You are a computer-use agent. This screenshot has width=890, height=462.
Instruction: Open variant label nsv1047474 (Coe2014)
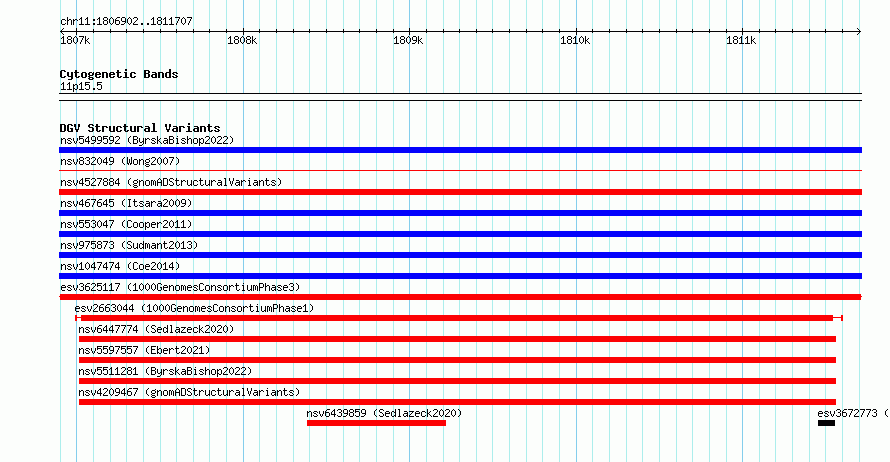(x=120, y=266)
